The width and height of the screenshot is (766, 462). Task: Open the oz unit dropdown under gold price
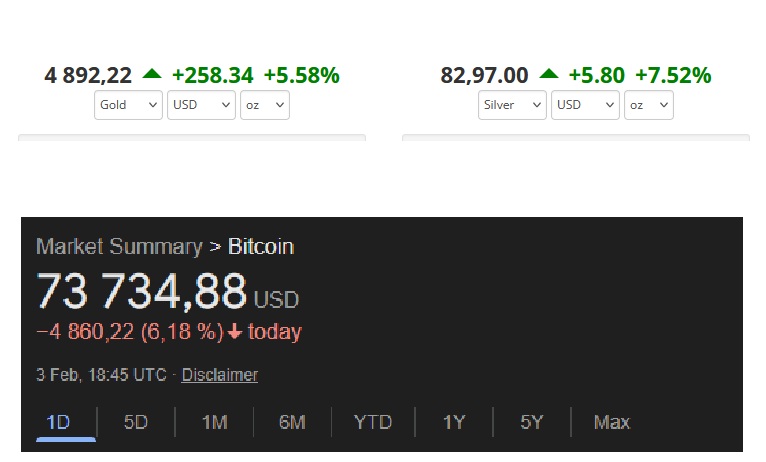click(265, 105)
